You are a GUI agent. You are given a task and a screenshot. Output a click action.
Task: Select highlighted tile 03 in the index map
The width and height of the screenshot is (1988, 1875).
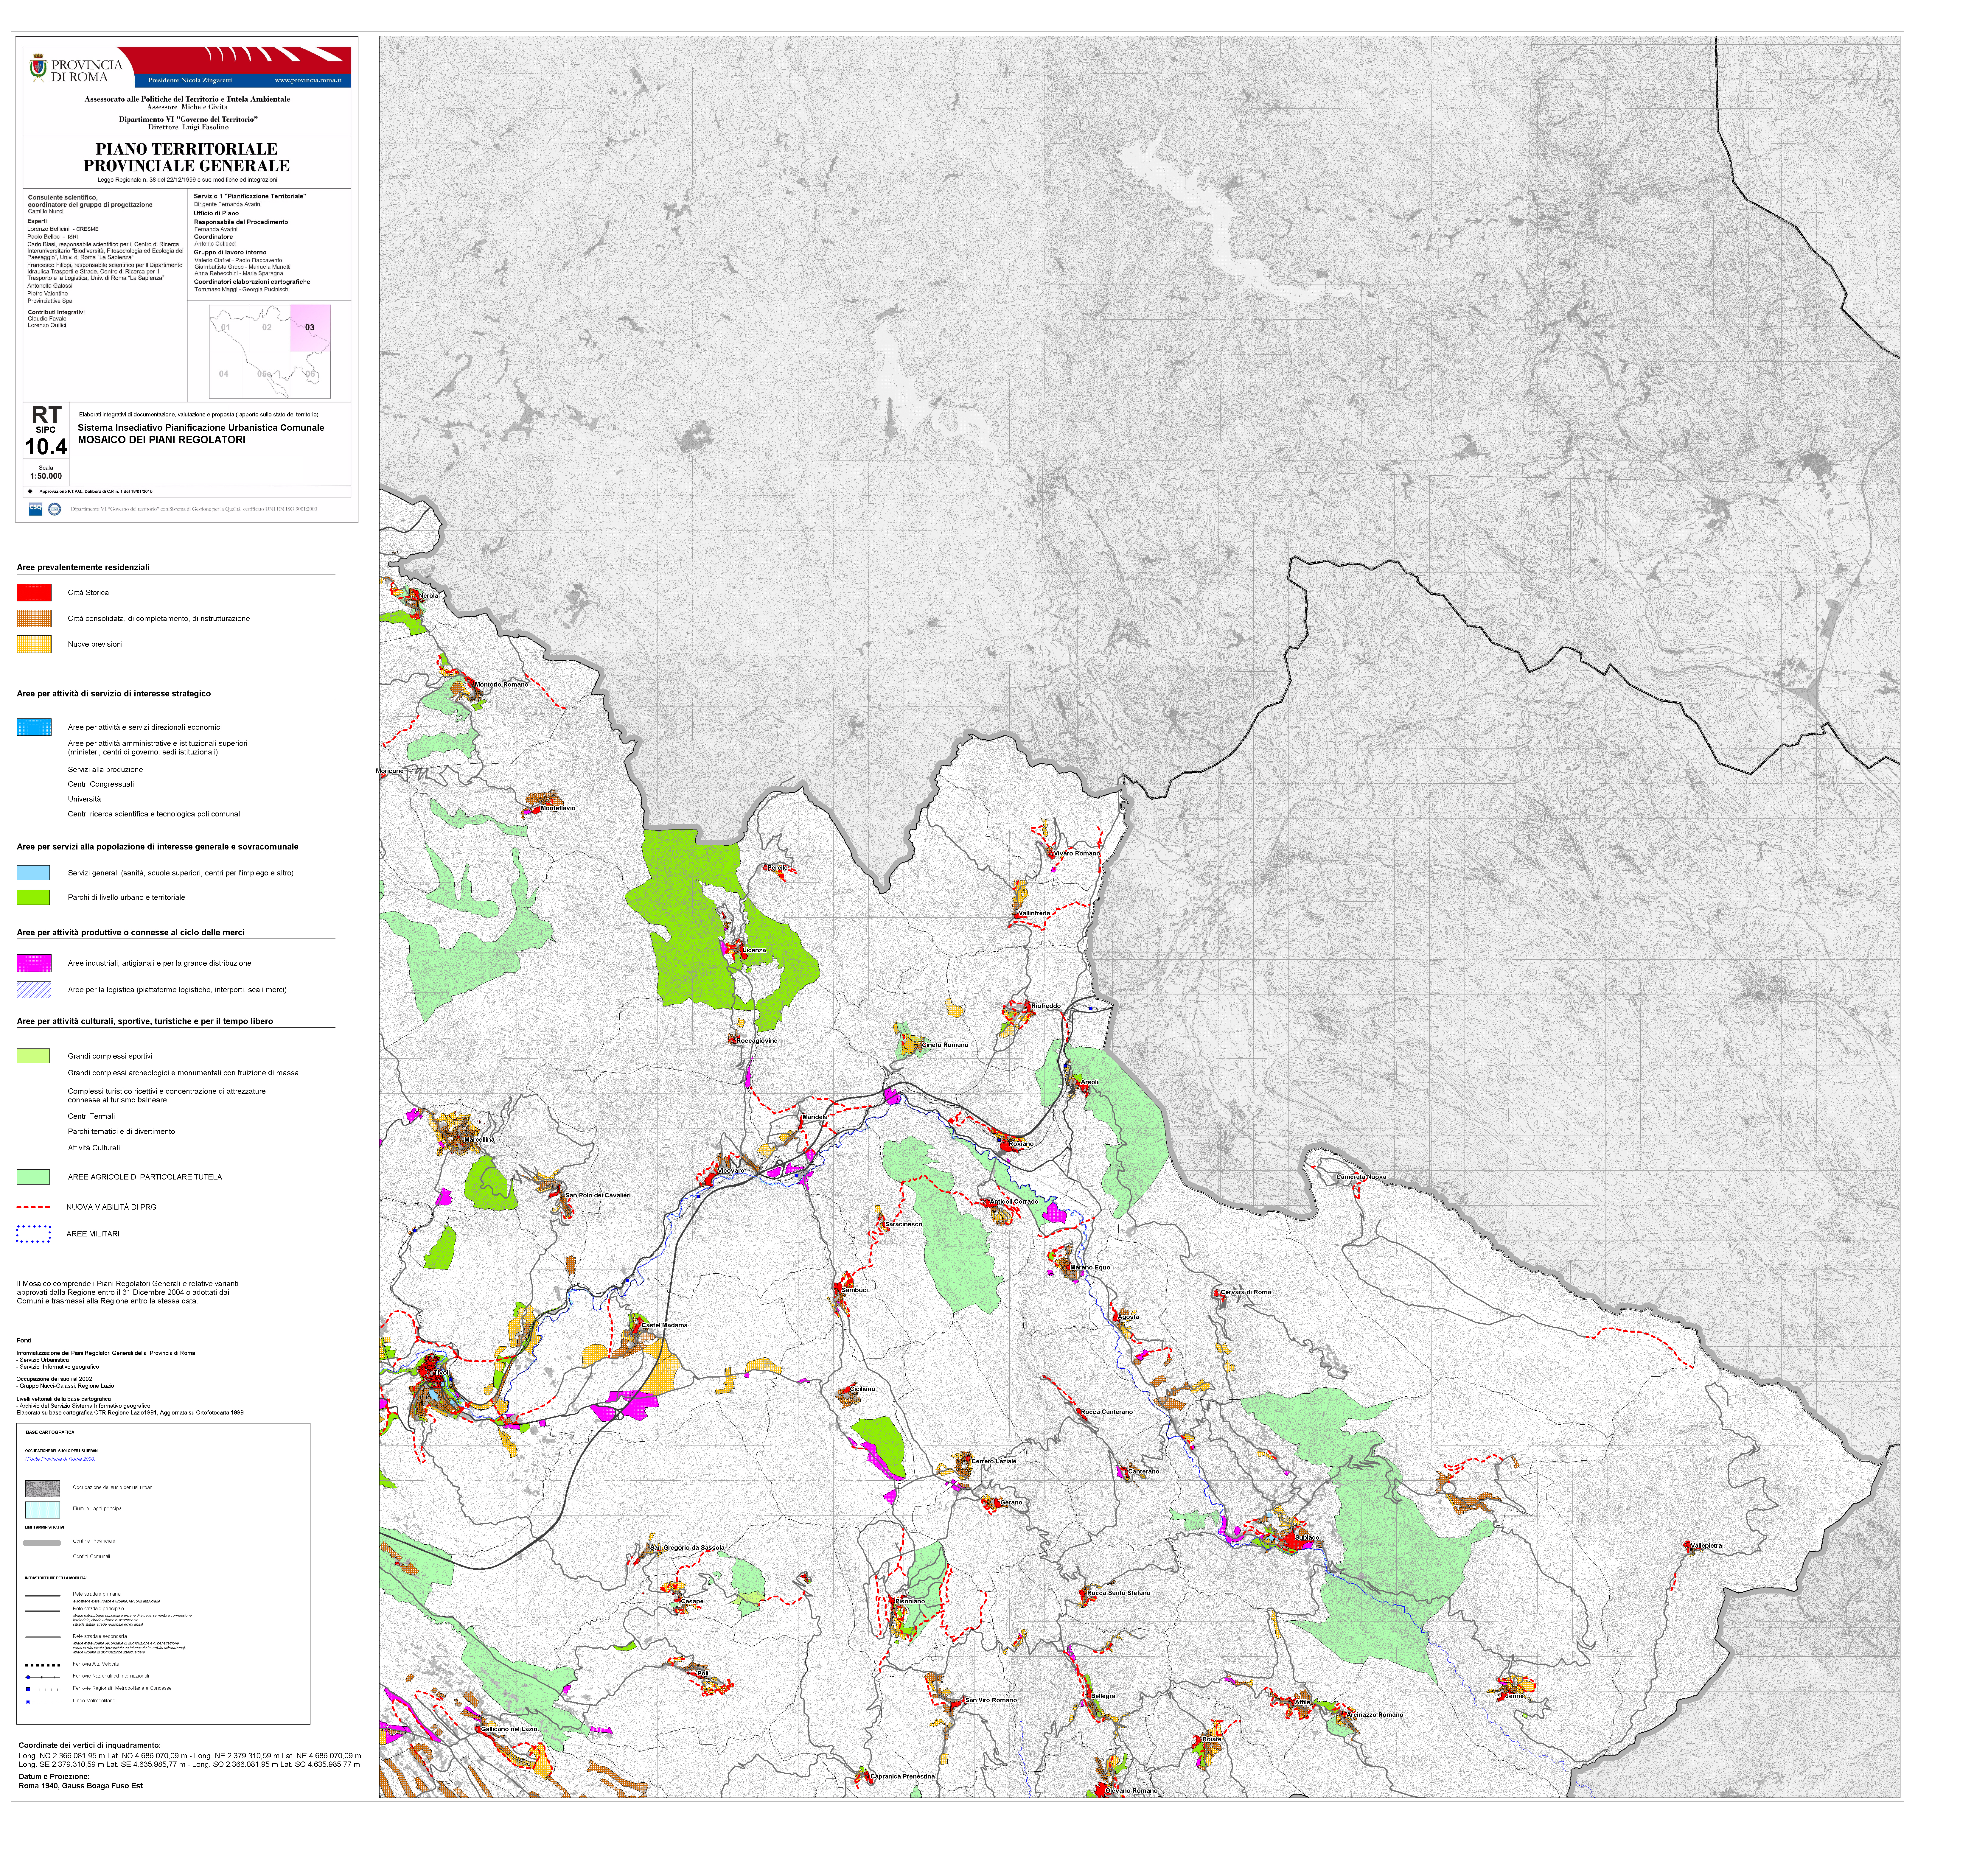point(310,328)
